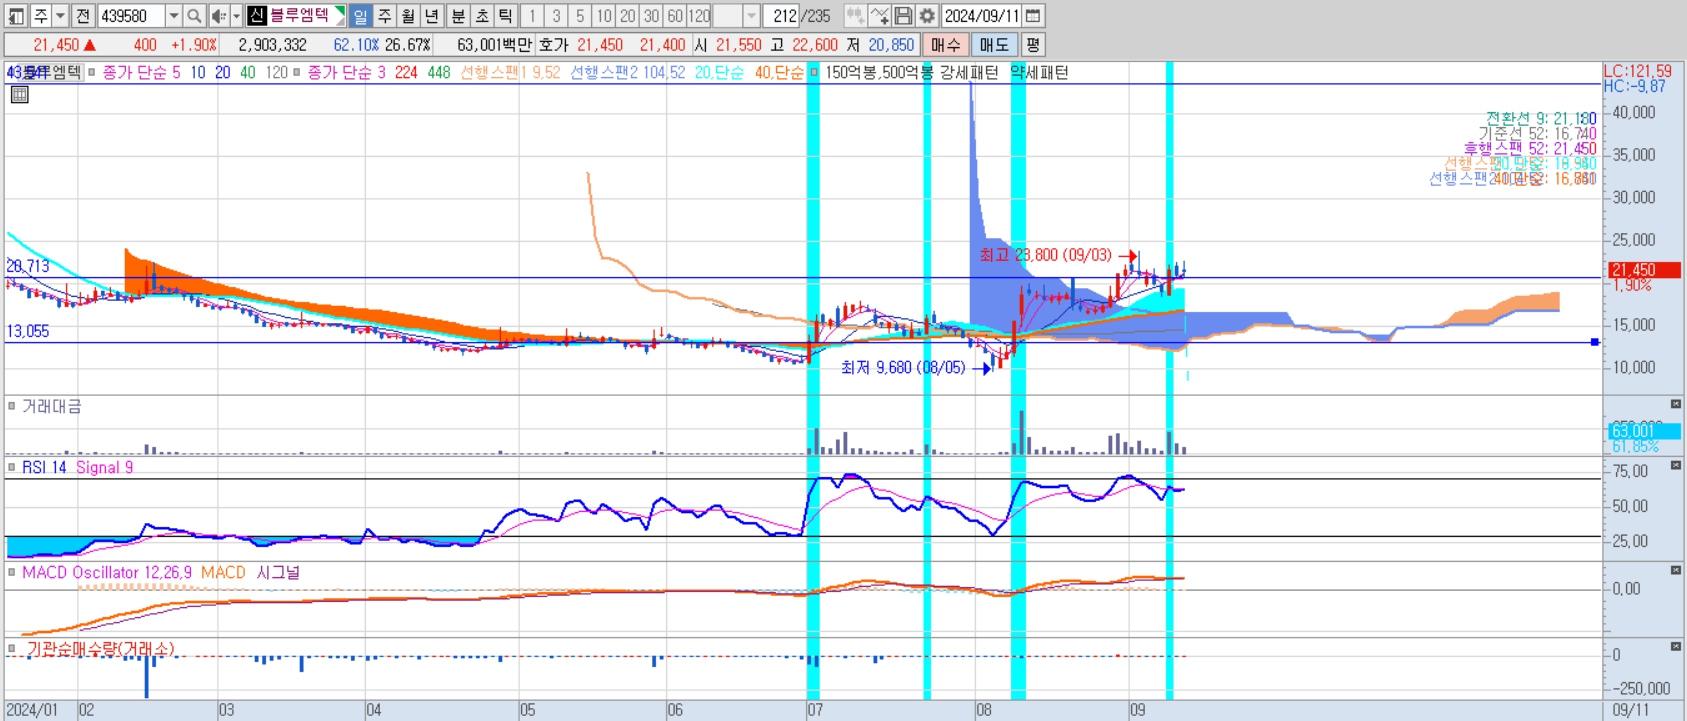Click green corner marker on 블루엠텍
The width and height of the screenshot is (1687, 721).
click(340, 11)
